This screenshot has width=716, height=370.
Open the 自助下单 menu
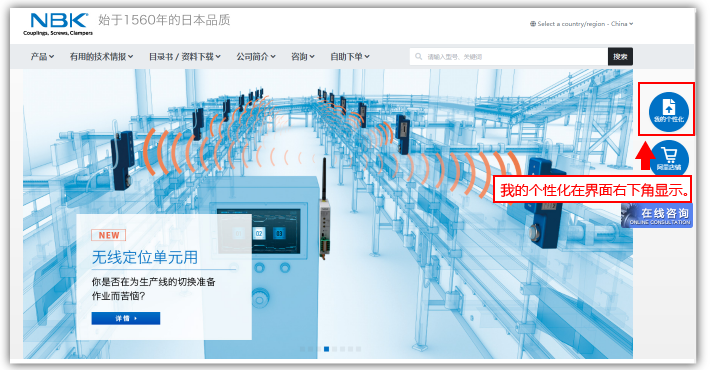pos(350,57)
